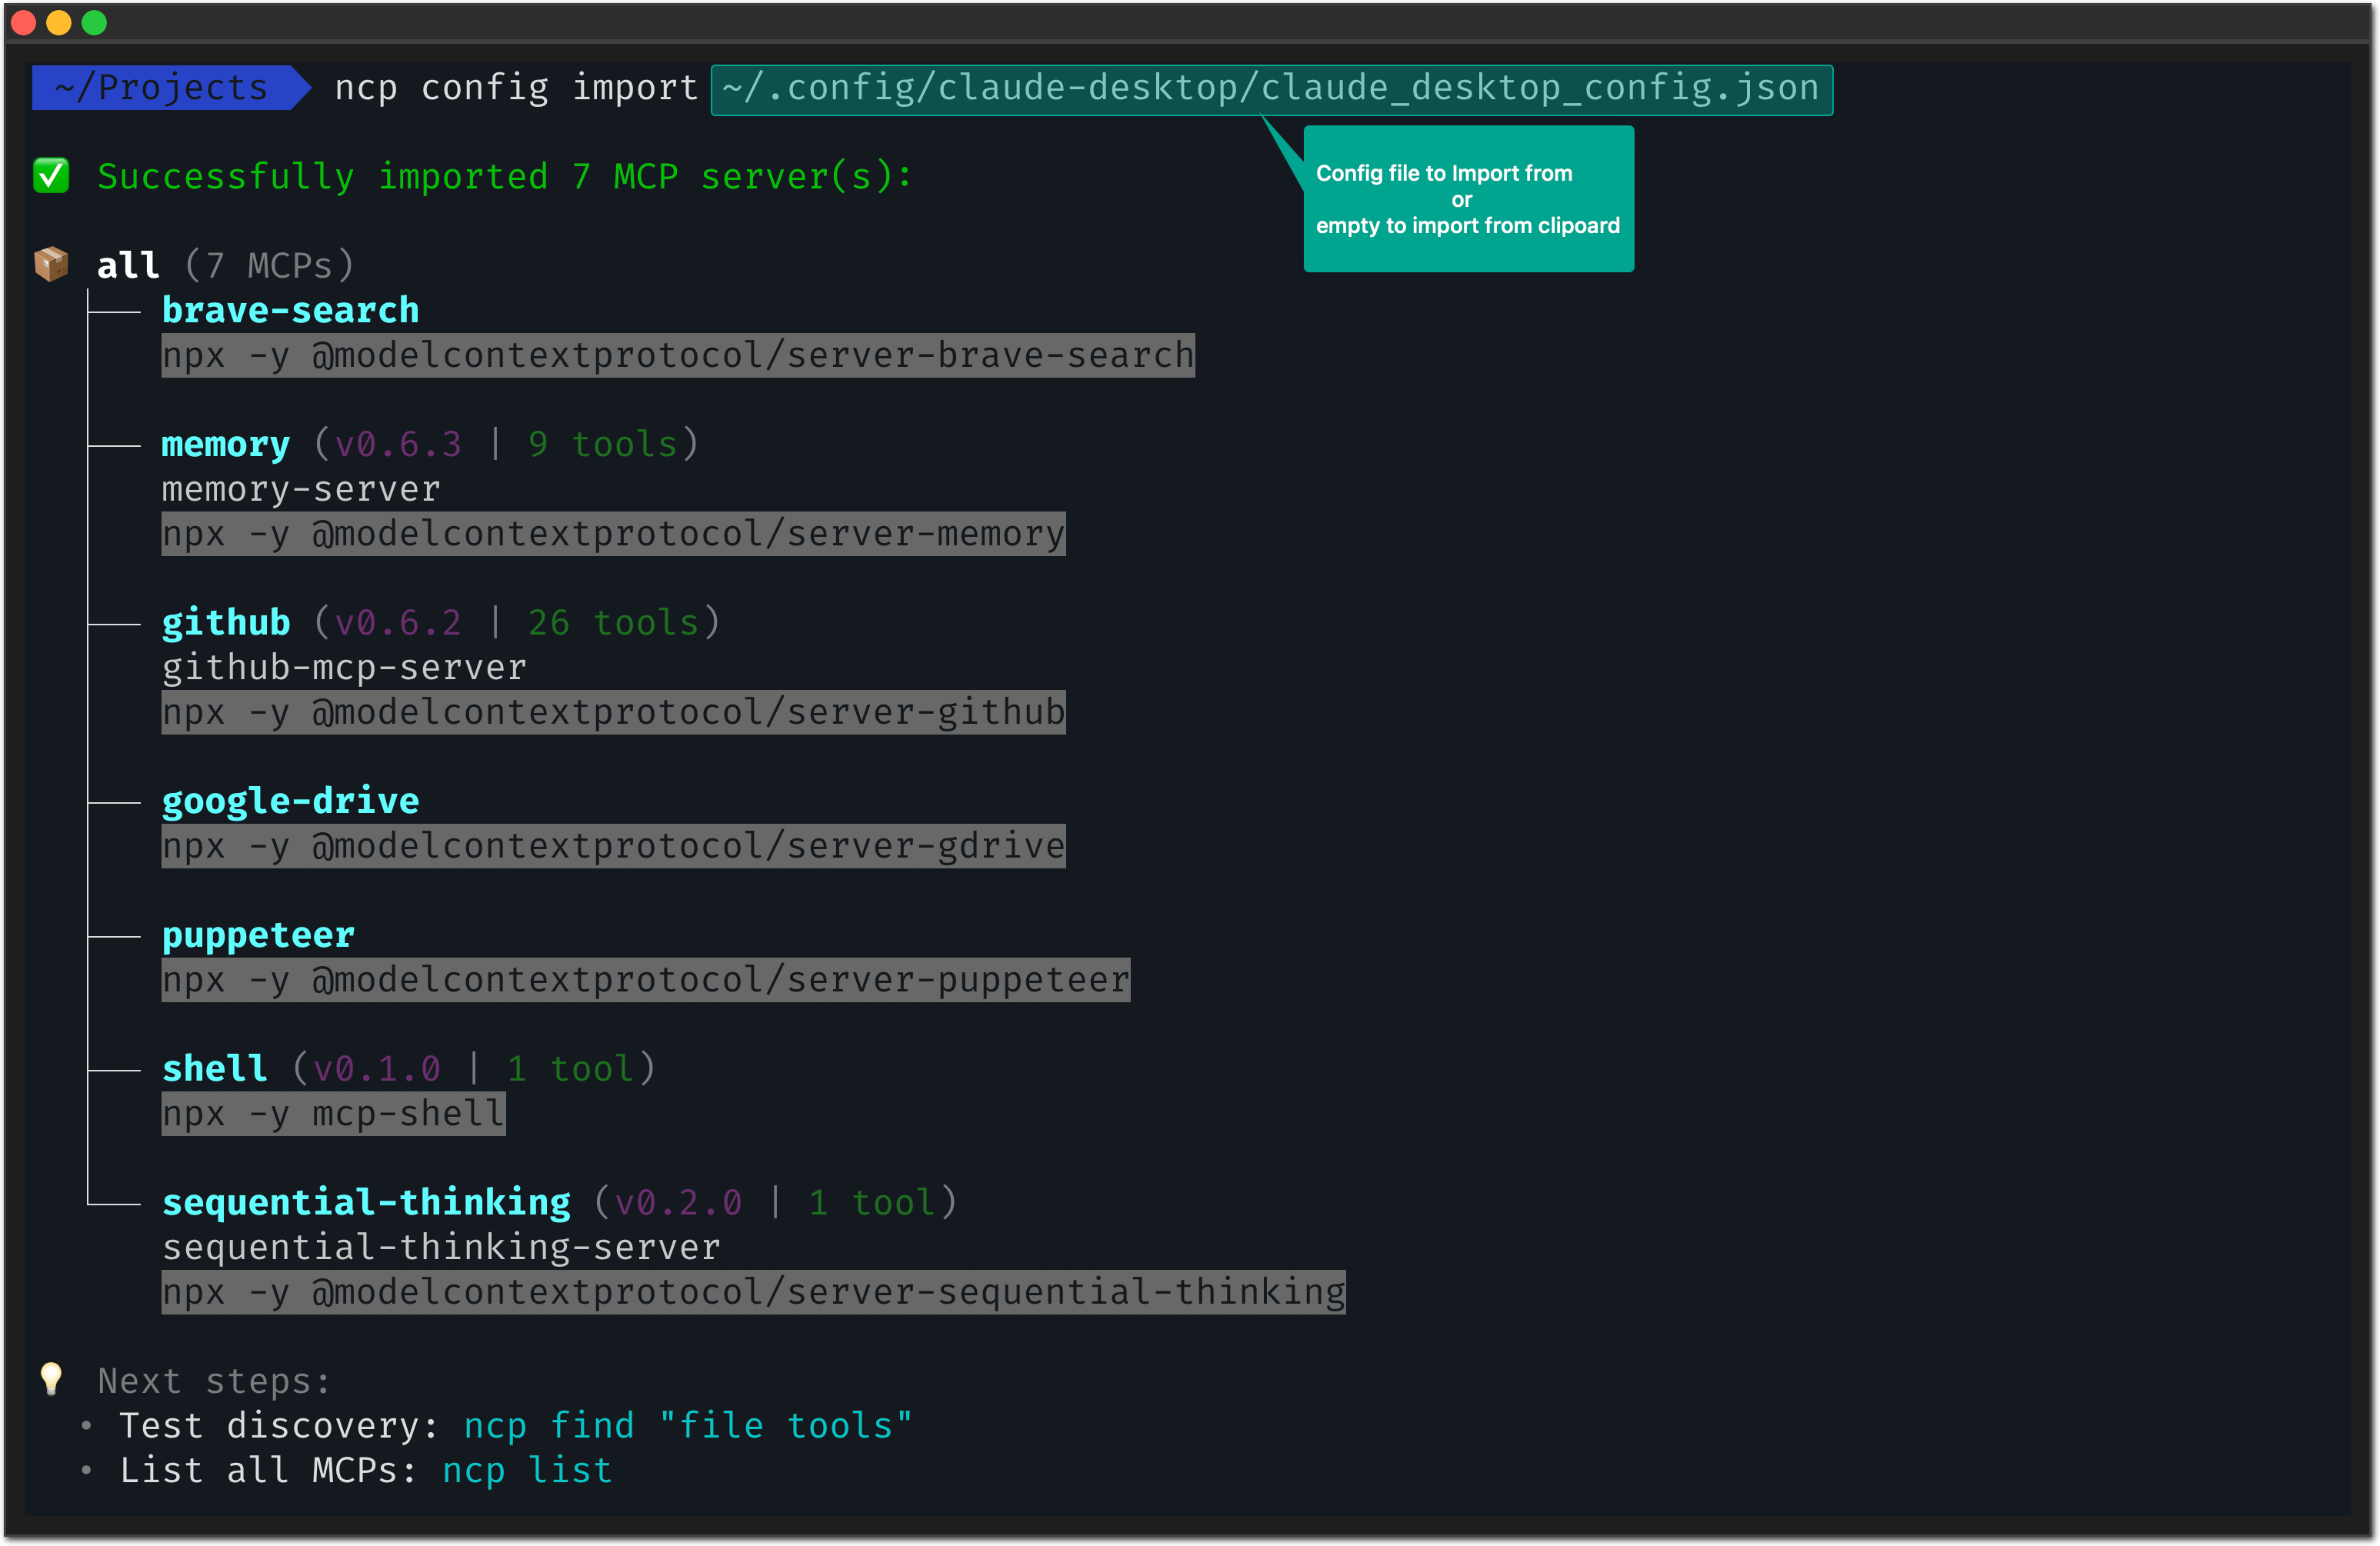Click the lightbulb Next steps icon
The height and width of the screenshot is (1546, 2380).
click(x=51, y=1379)
